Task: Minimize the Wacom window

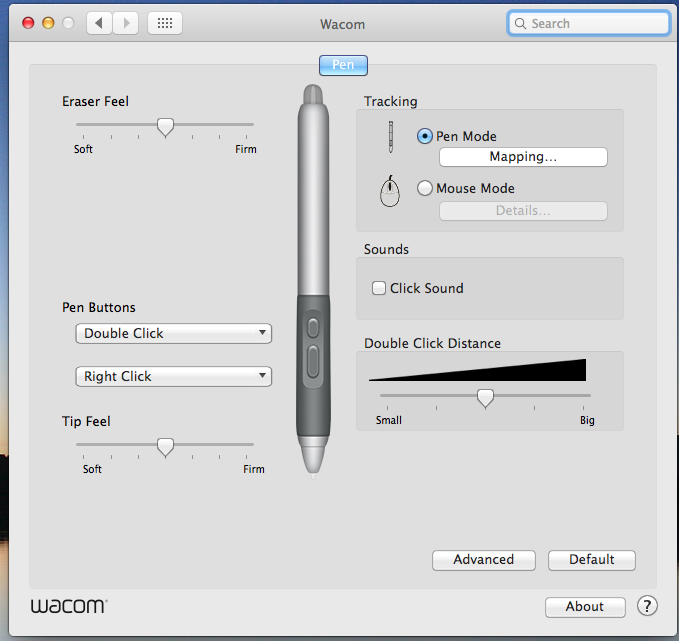Action: pos(48,23)
